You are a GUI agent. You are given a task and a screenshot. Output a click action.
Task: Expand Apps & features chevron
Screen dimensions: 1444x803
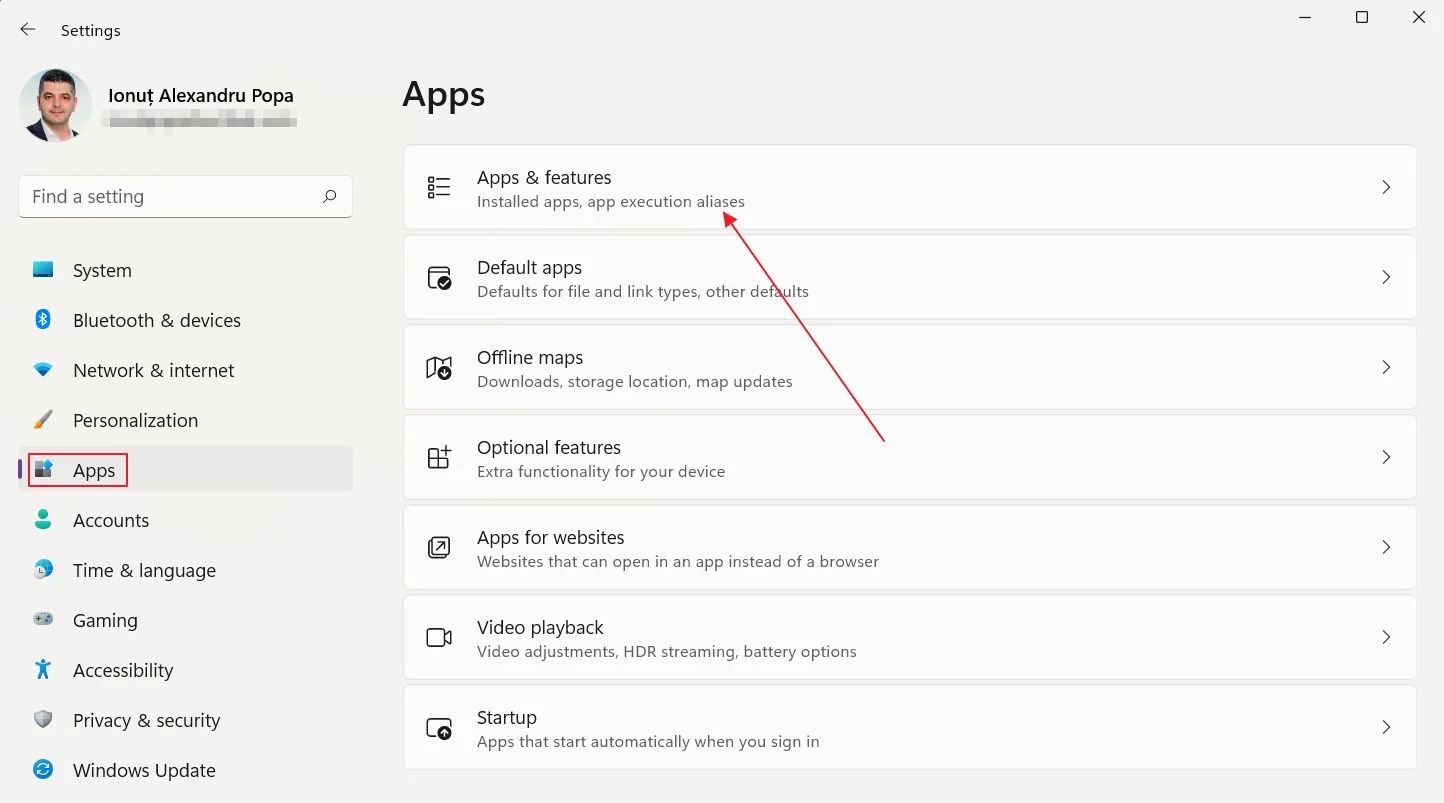coord(1386,187)
